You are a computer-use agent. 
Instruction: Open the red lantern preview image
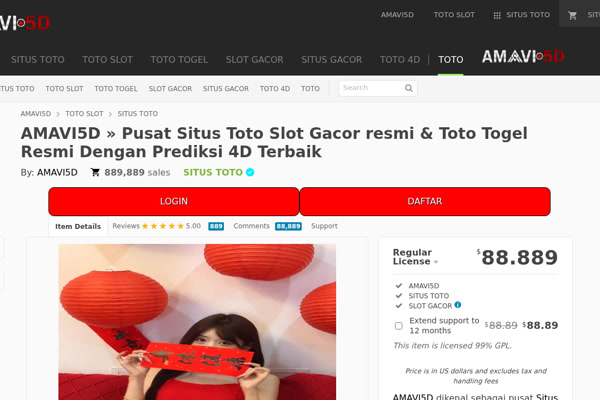197,322
